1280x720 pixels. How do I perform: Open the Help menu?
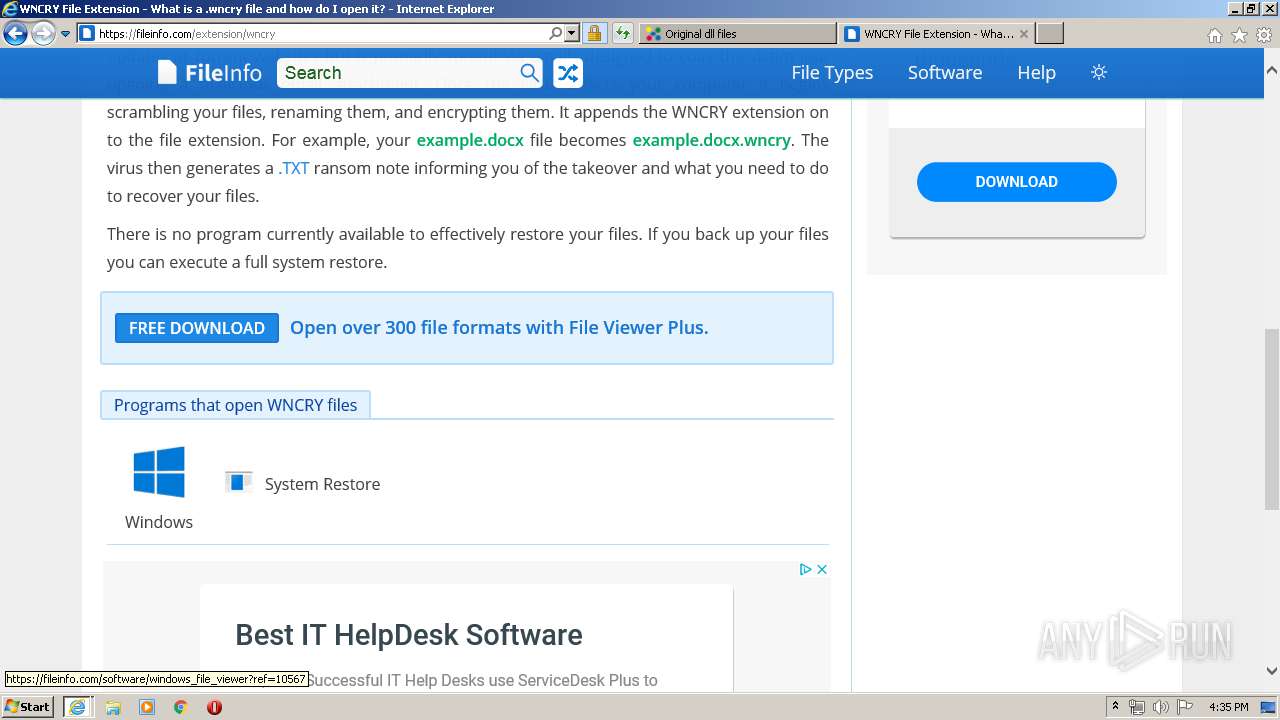[1036, 72]
